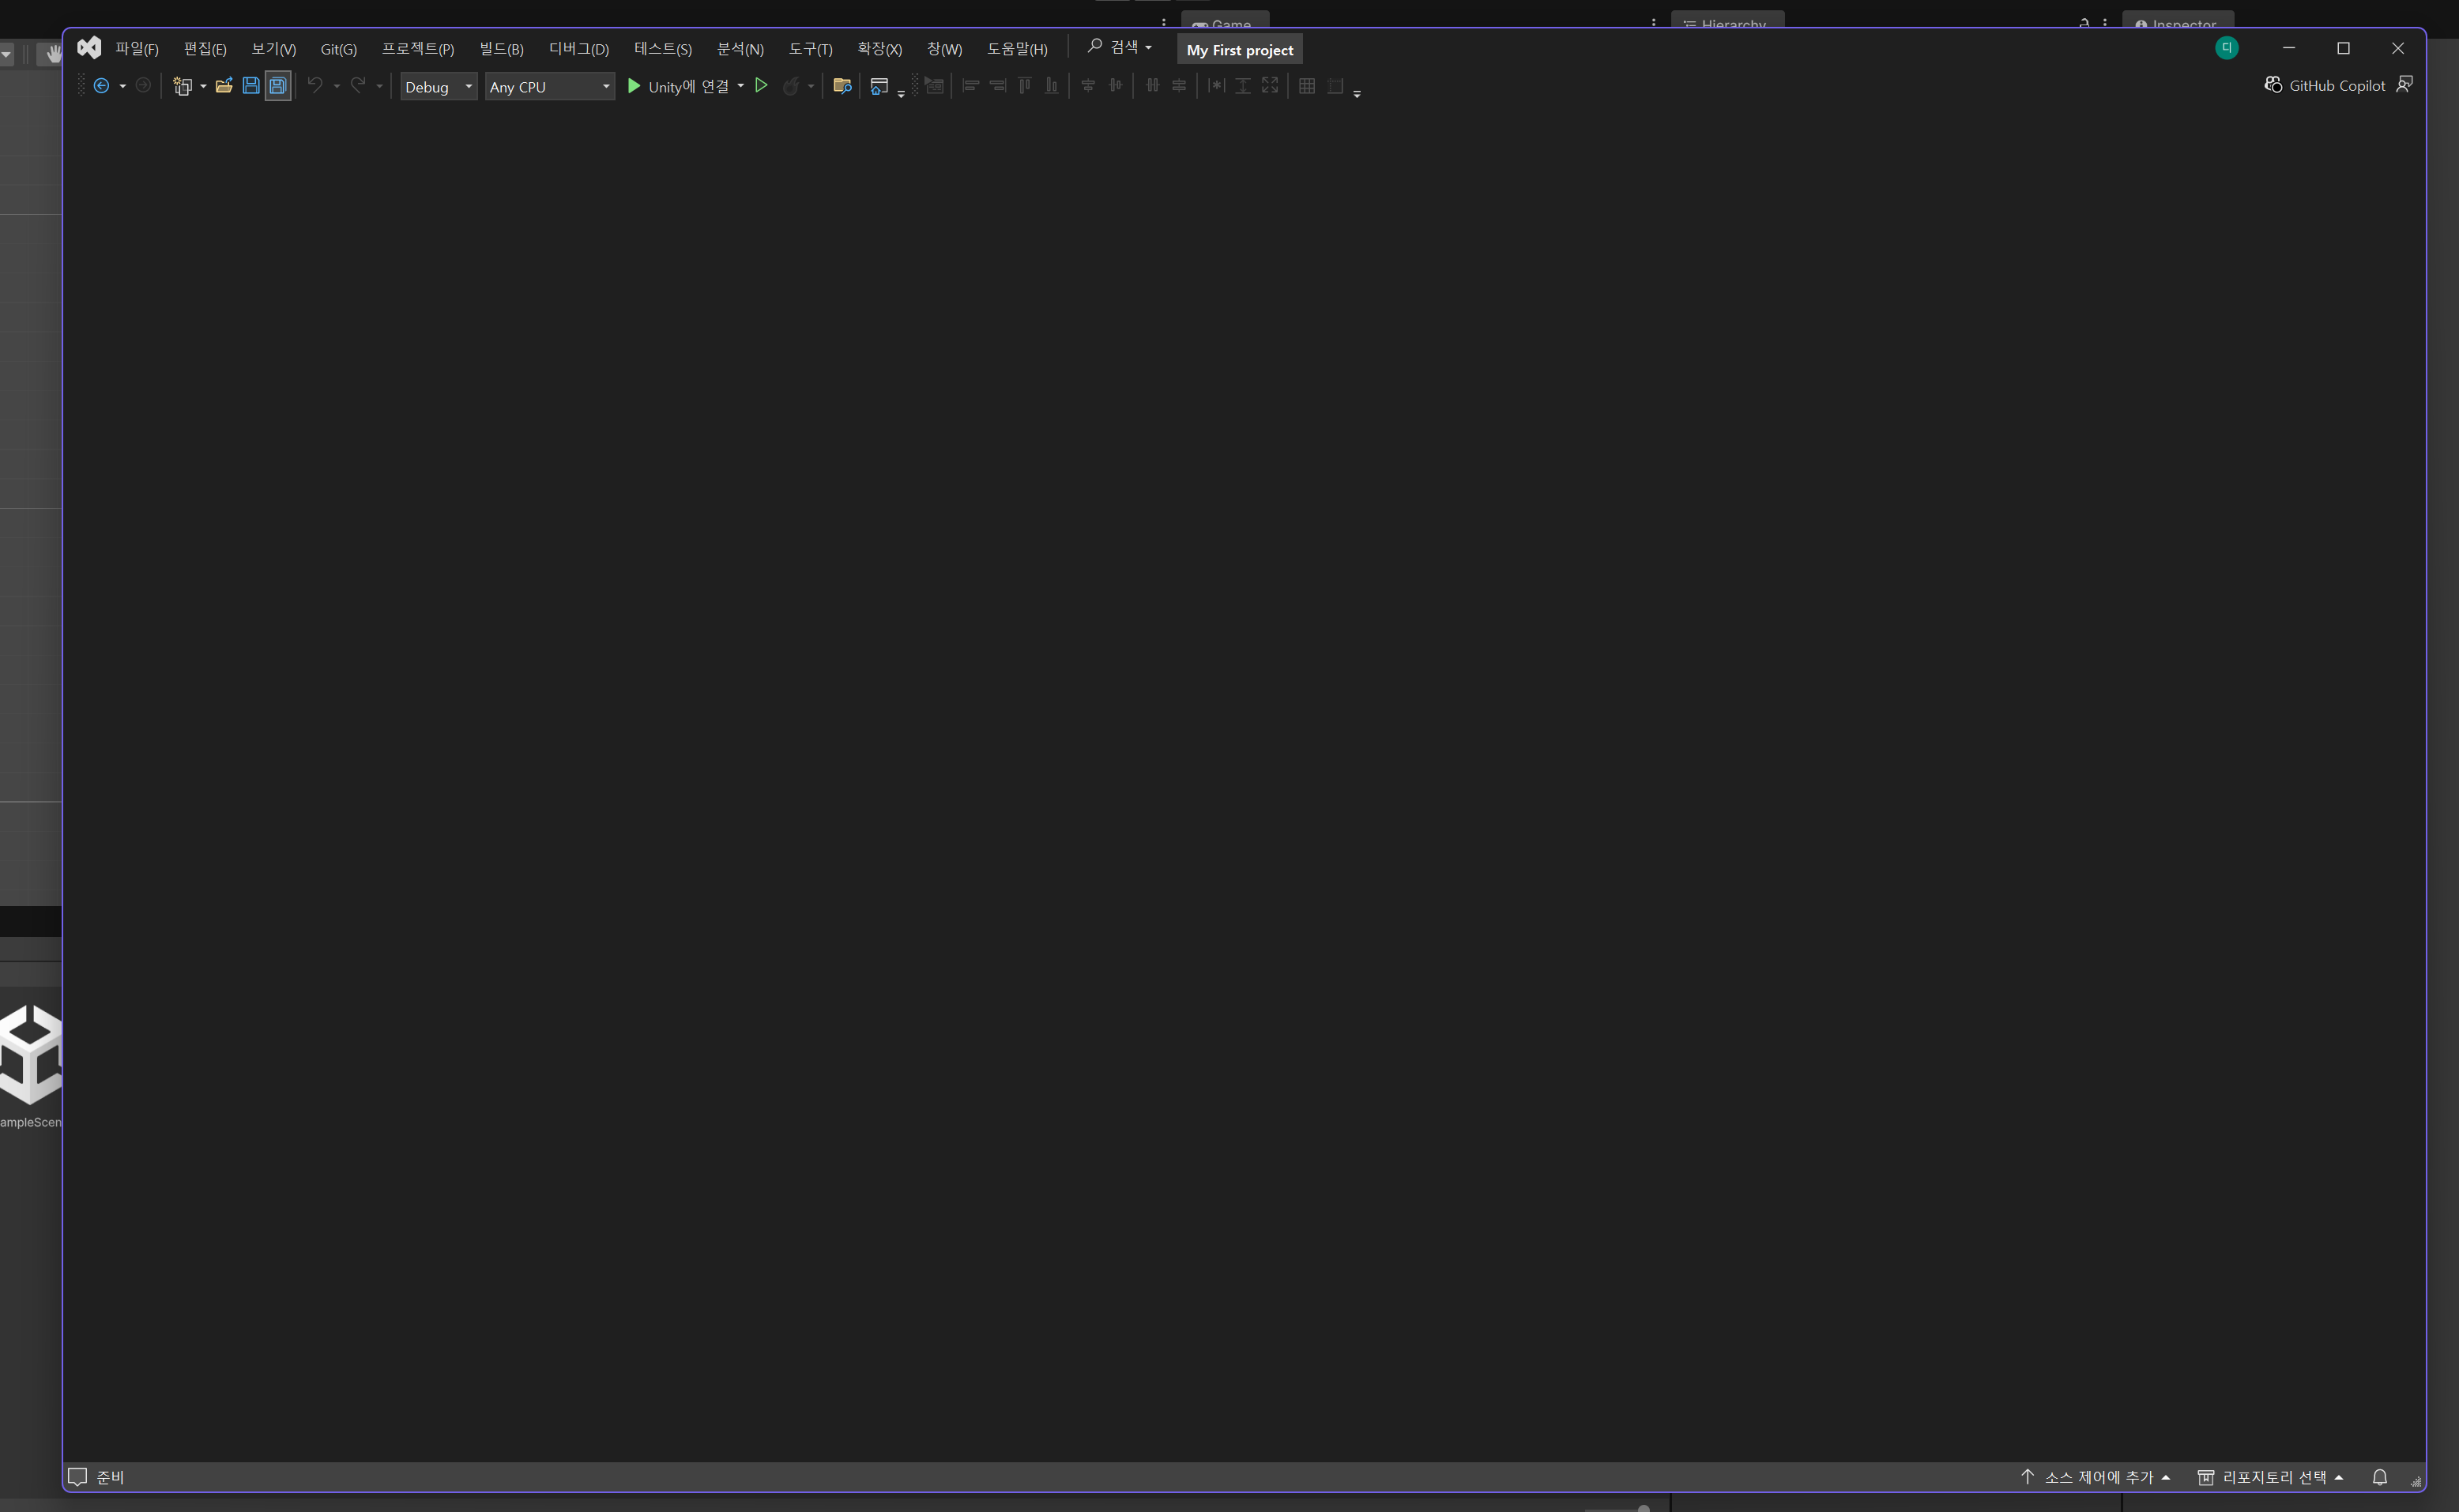Click the open file folder icon

pyautogui.click(x=224, y=86)
